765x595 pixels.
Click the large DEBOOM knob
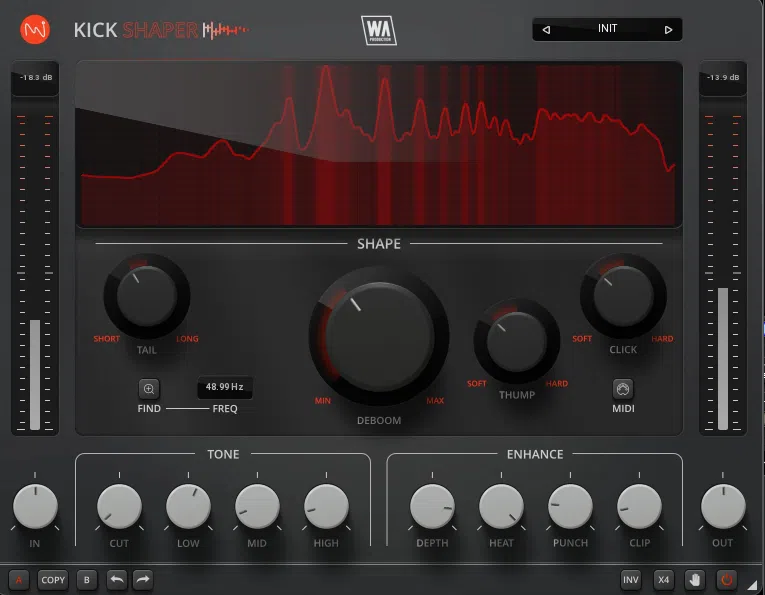point(379,337)
